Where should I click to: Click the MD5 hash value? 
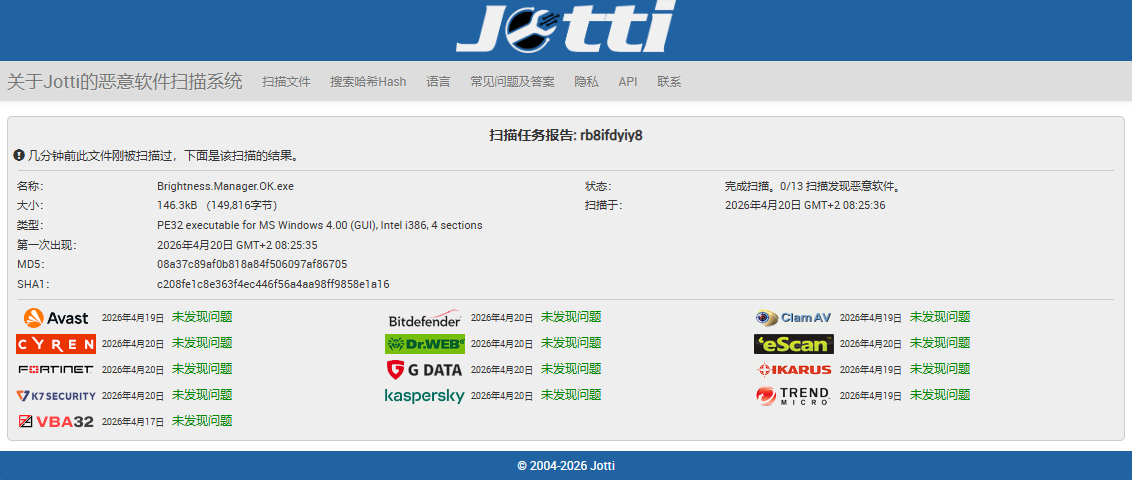click(x=252, y=264)
